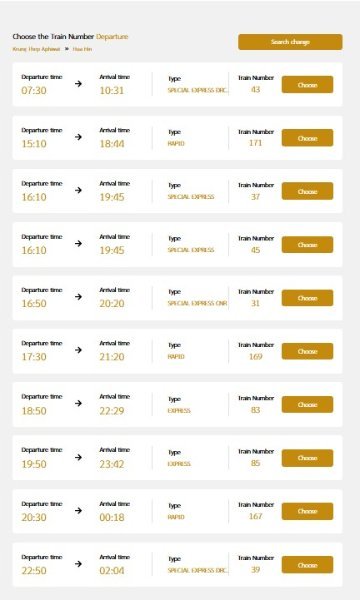This screenshot has height=600, width=360.
Task: Select Choose for train number 37
Action: click(x=307, y=191)
